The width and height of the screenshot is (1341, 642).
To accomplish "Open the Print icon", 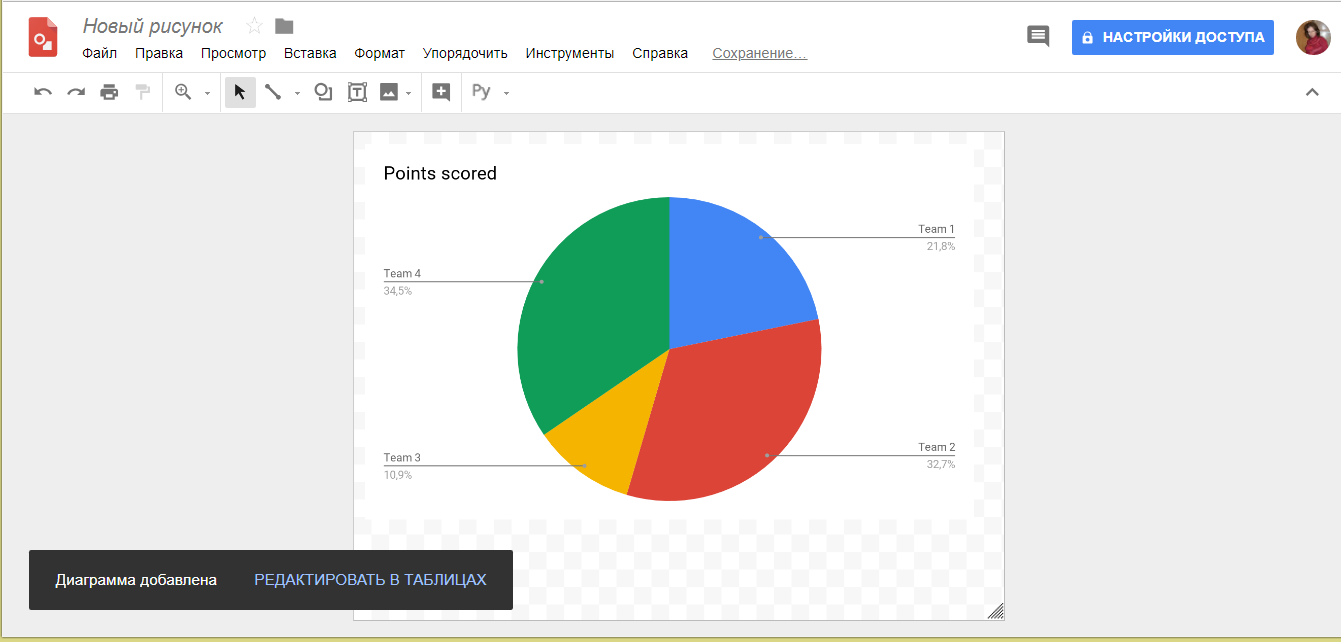I will tap(110, 91).
